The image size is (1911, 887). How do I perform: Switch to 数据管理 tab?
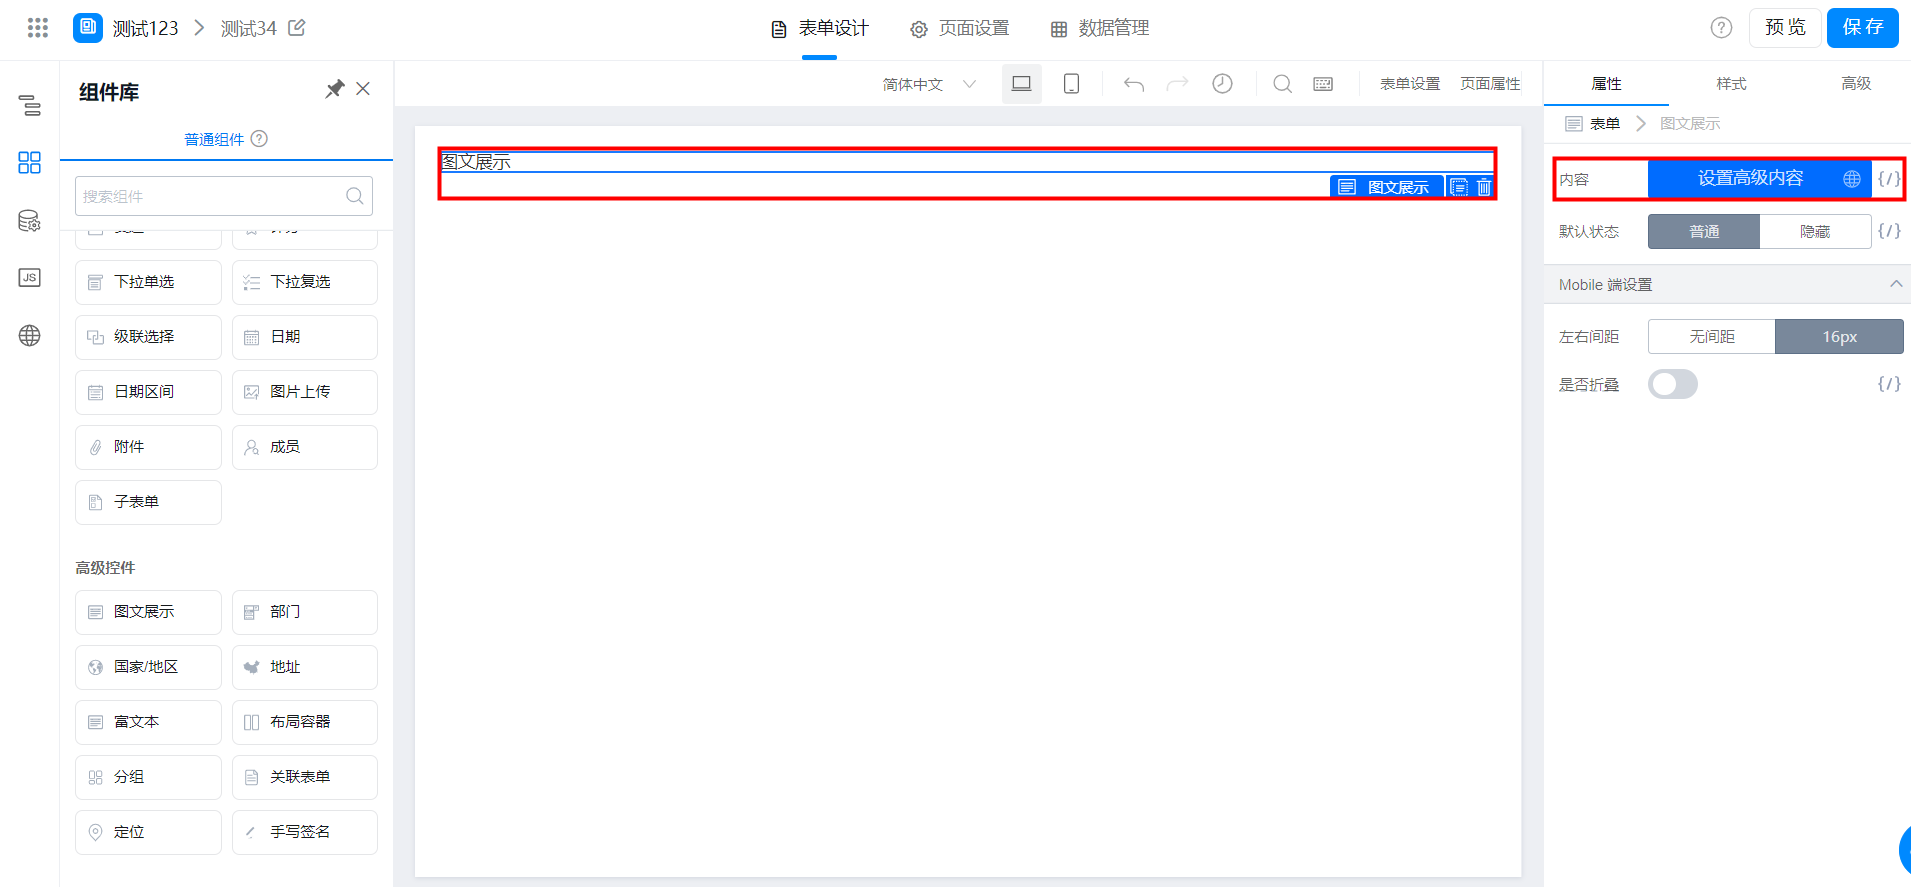click(1100, 29)
